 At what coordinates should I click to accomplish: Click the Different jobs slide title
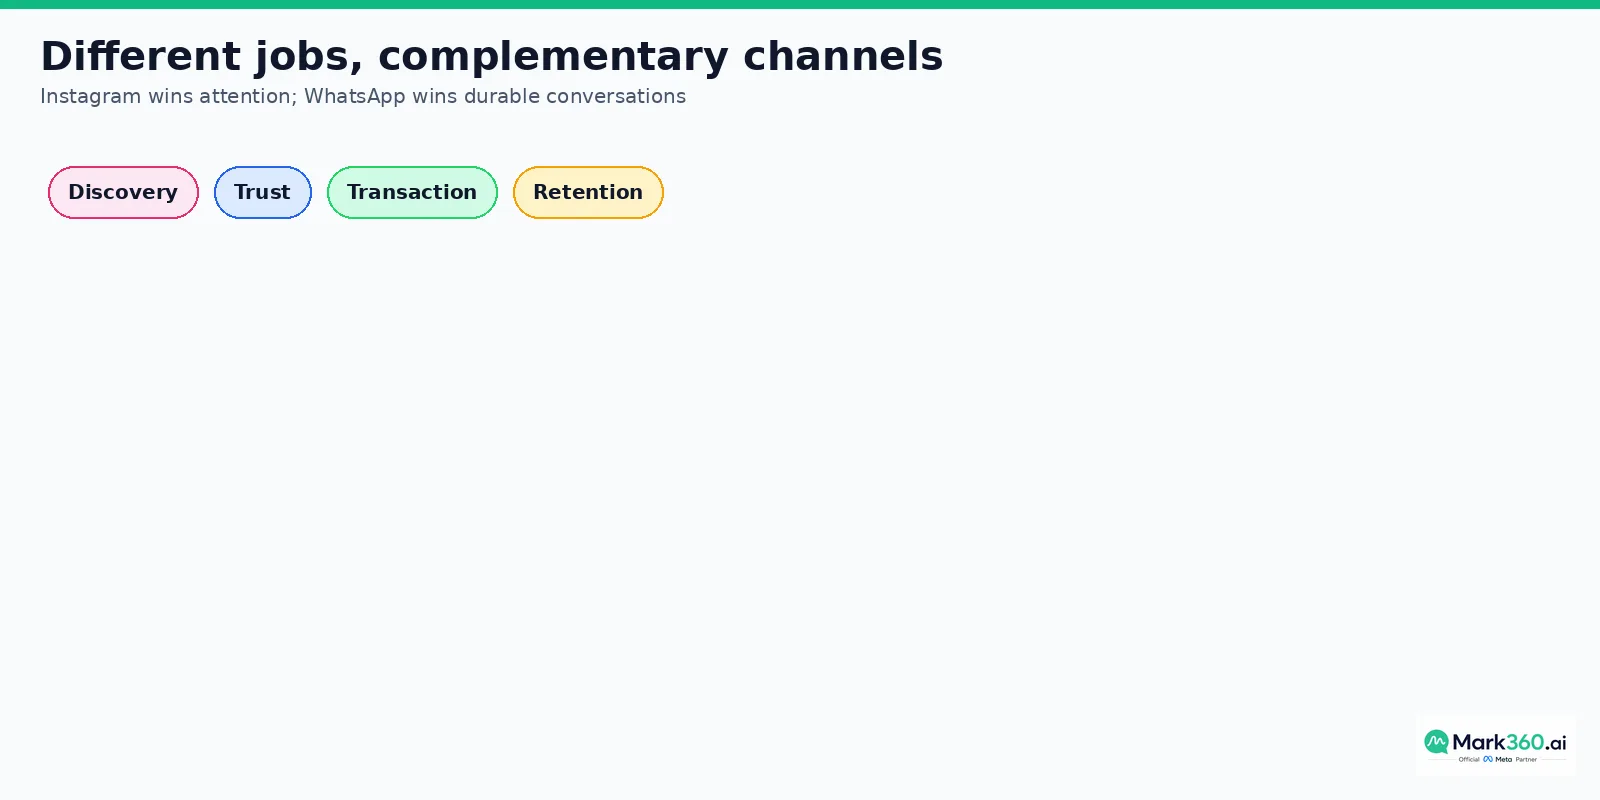click(491, 56)
